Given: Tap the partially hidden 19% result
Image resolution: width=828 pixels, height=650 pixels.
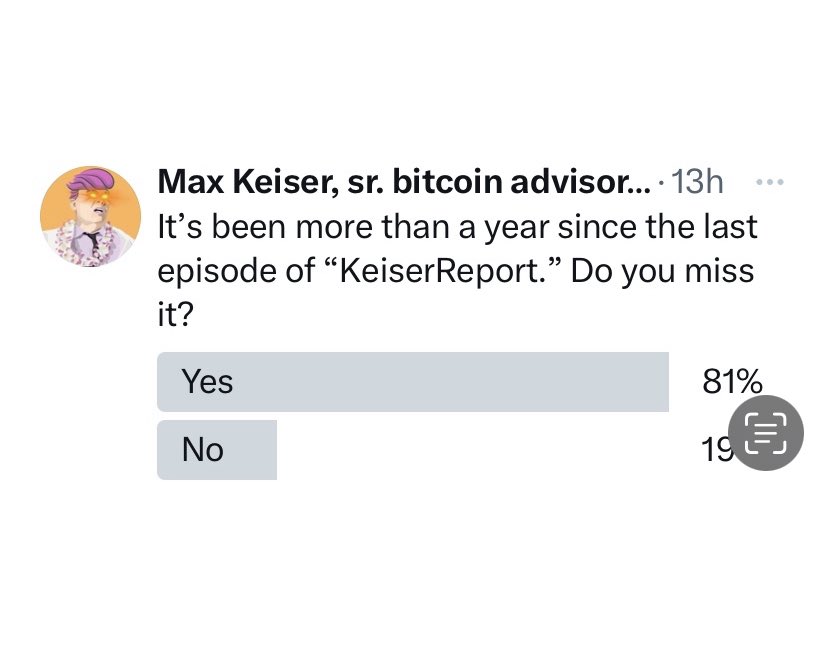Looking at the screenshot, I should coord(714,450).
